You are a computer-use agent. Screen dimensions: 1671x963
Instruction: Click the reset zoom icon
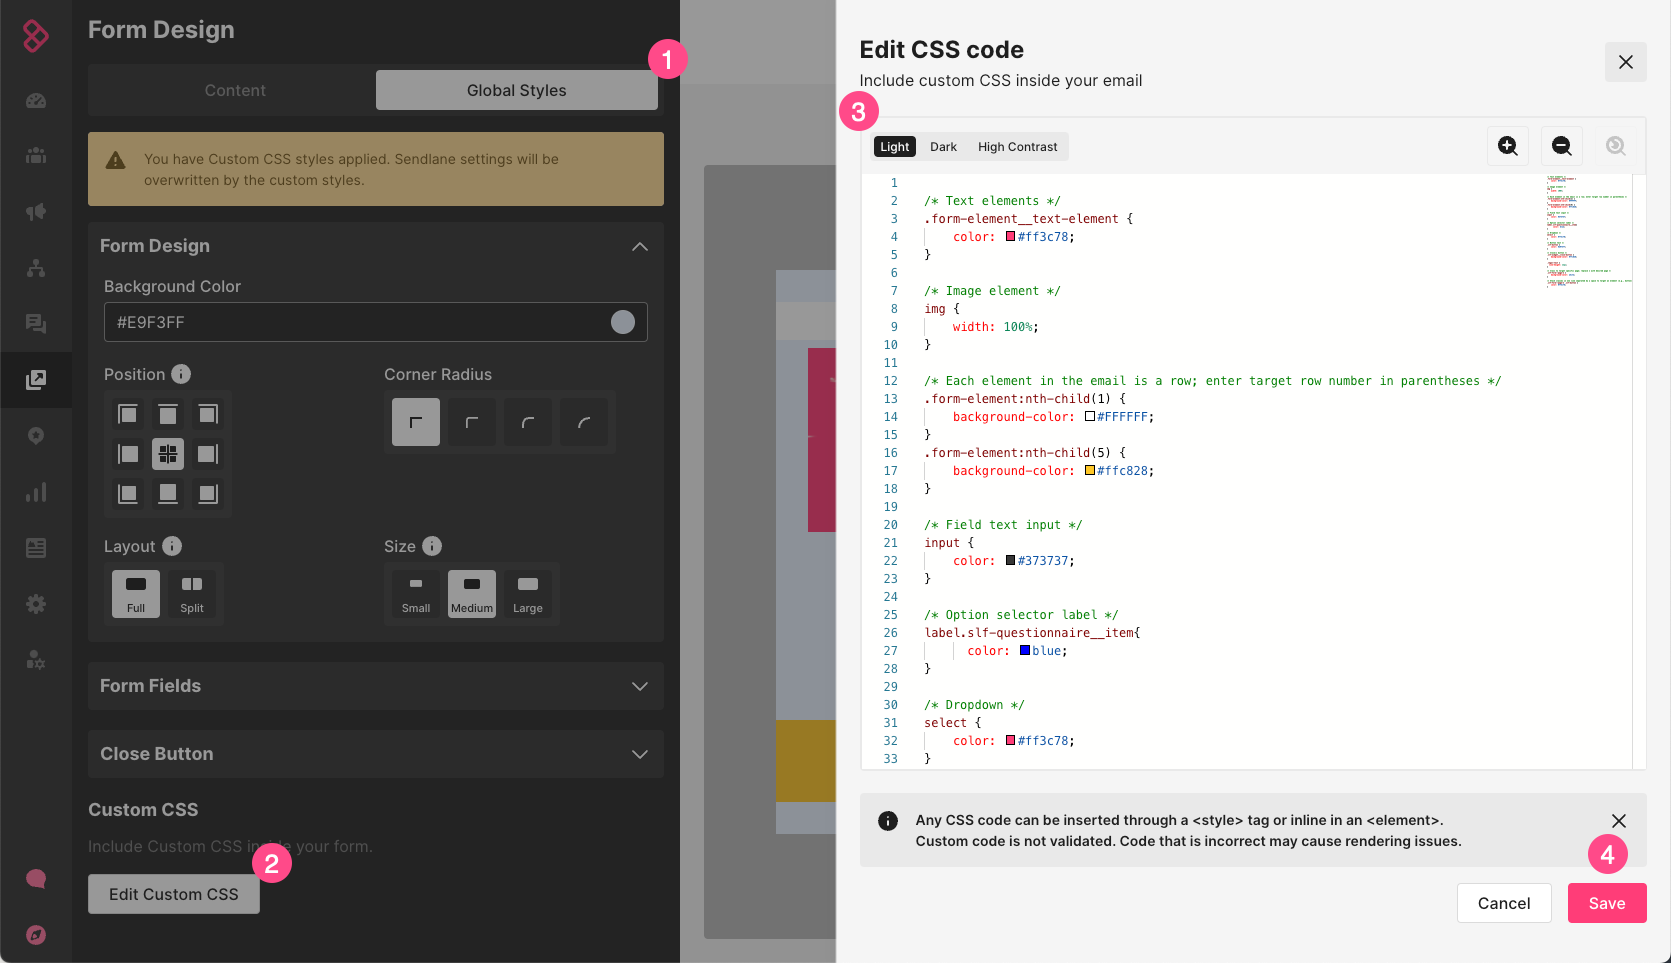(x=1615, y=146)
